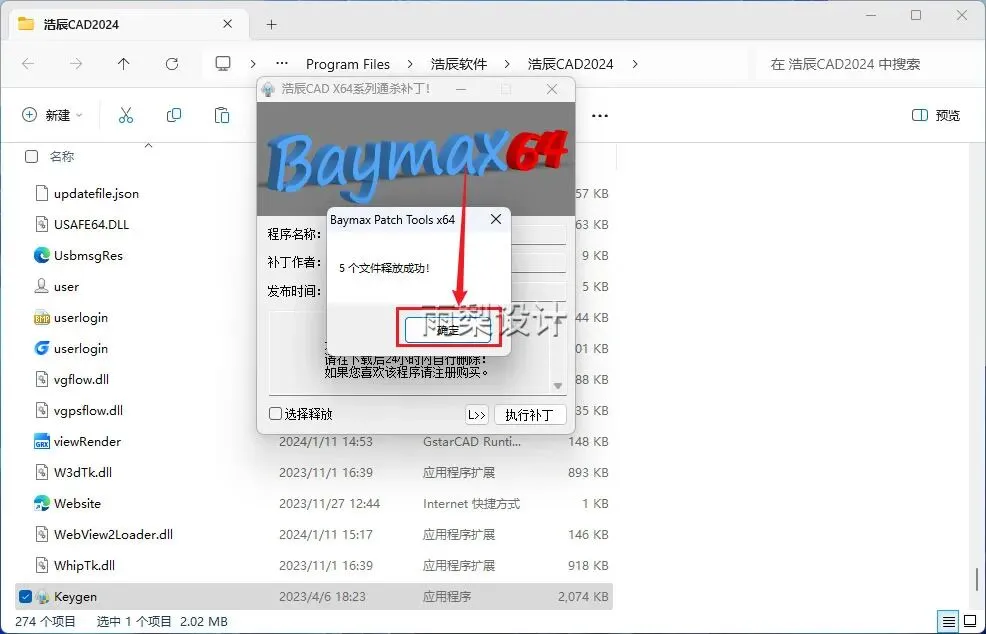Viewport: 986px width, 634px height.
Task: Expand chevron after 浩辰CAD2024 in breadcrumb
Action: tap(635, 64)
